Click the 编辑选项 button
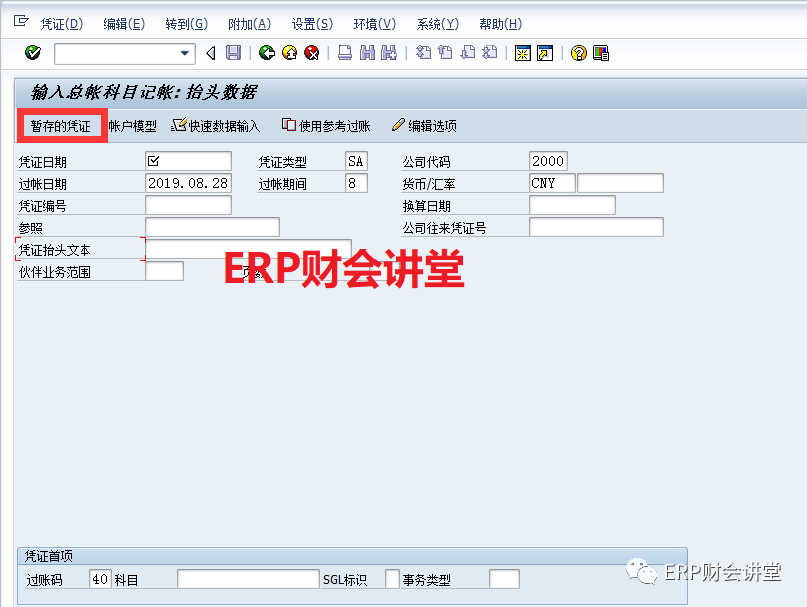 coord(424,126)
